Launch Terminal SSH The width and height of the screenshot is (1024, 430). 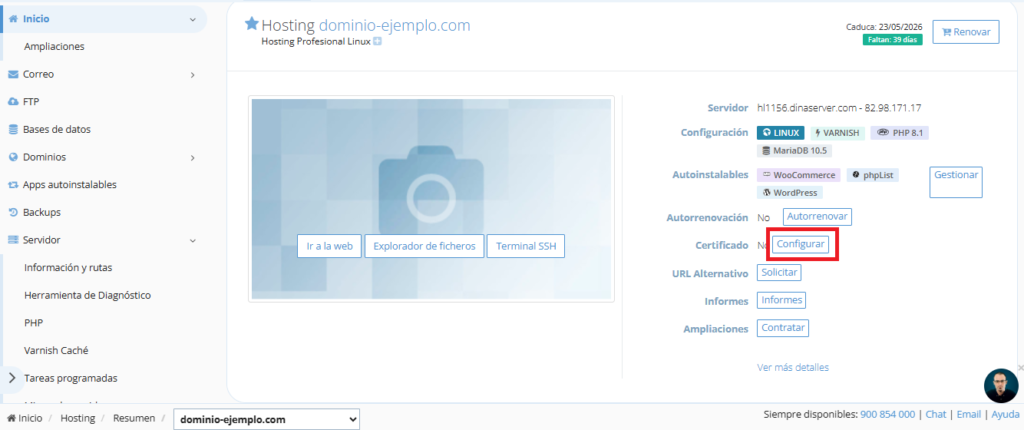[x=526, y=246]
